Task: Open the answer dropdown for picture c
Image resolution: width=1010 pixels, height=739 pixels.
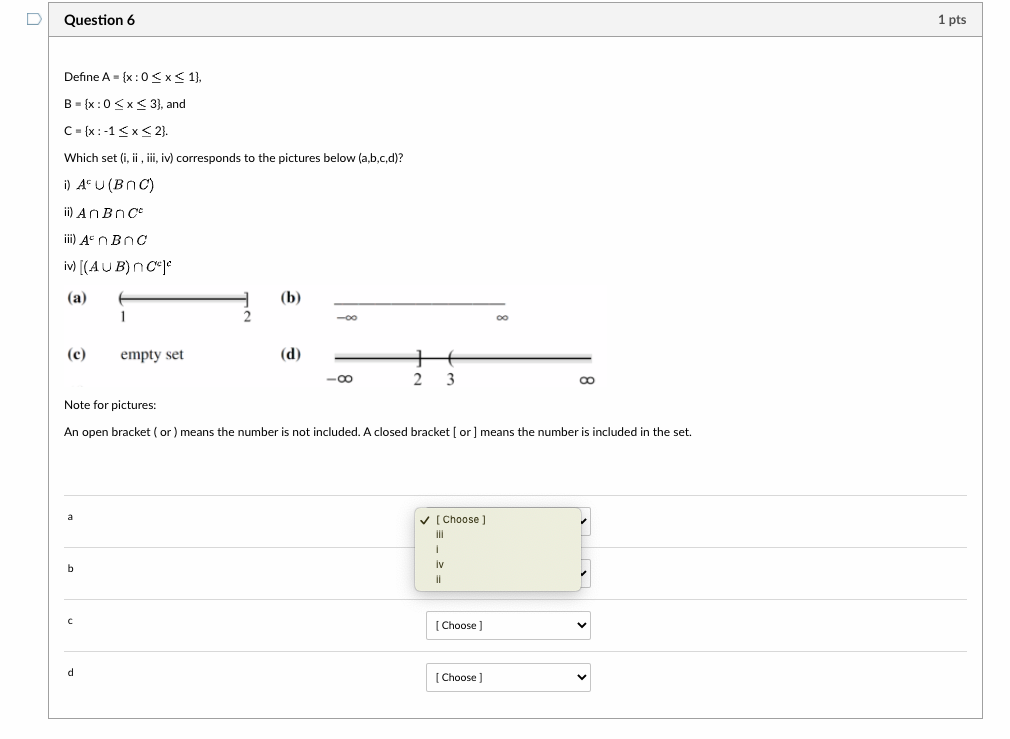Action: [x=508, y=625]
